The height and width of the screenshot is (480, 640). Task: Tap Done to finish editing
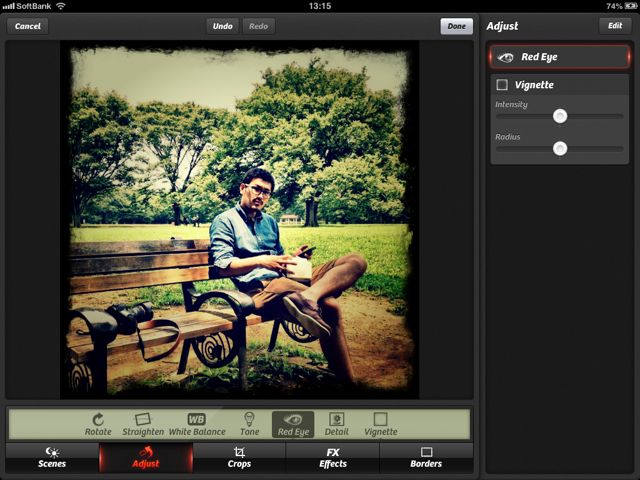point(456,26)
